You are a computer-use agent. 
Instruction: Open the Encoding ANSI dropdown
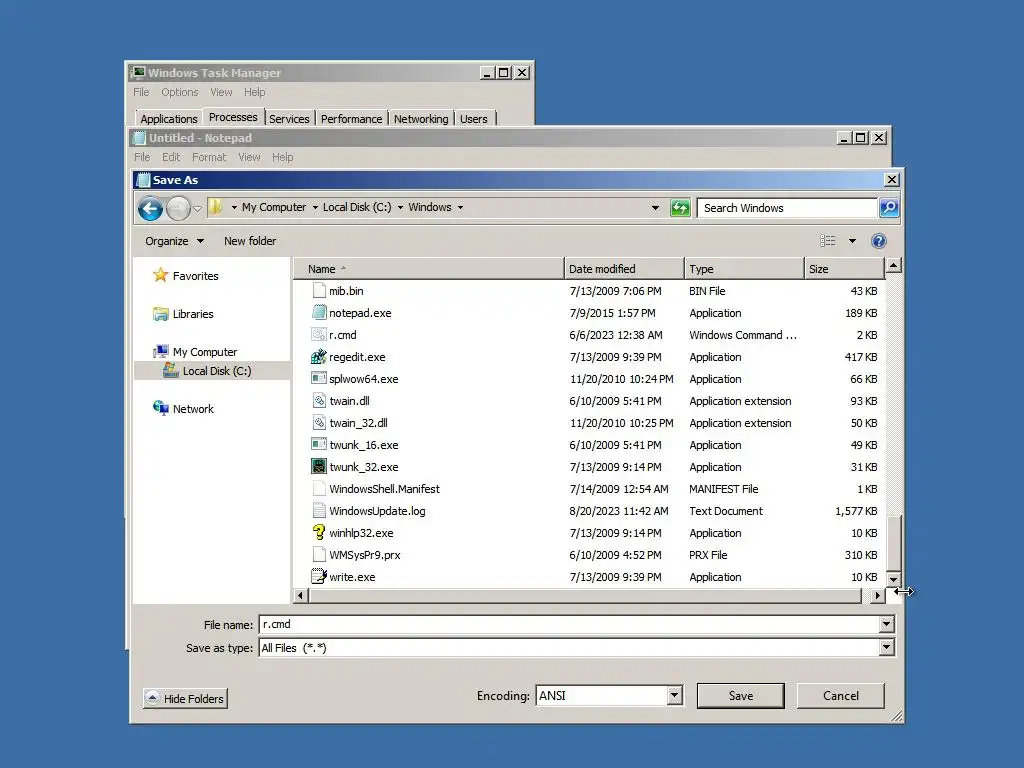[x=675, y=696]
